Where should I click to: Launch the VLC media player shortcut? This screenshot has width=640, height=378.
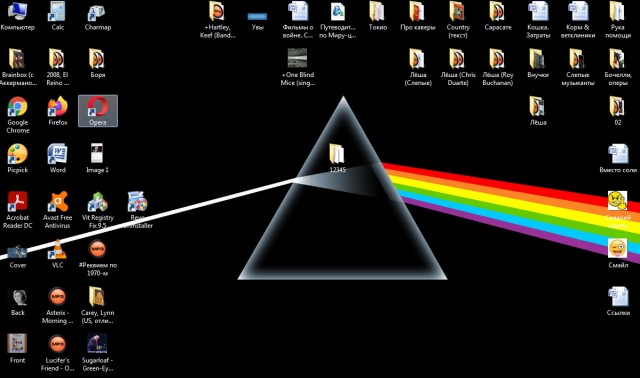58,254
